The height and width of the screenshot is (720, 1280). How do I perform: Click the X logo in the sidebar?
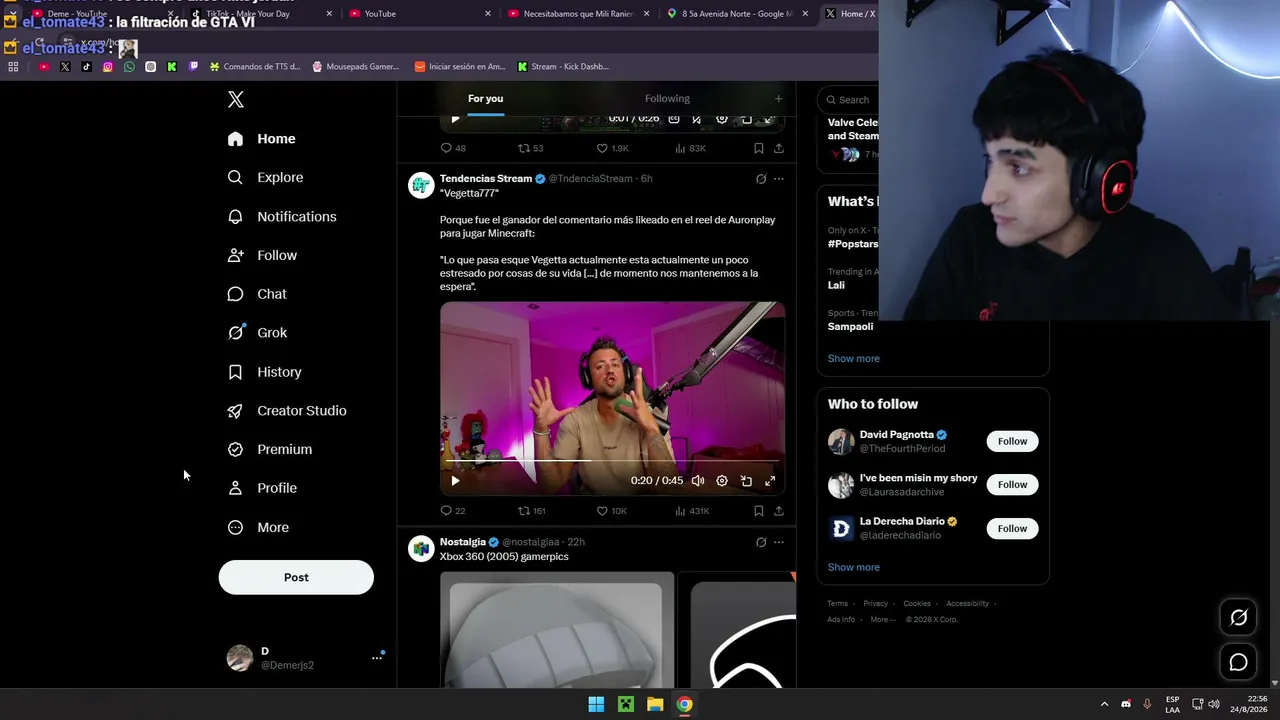[236, 99]
